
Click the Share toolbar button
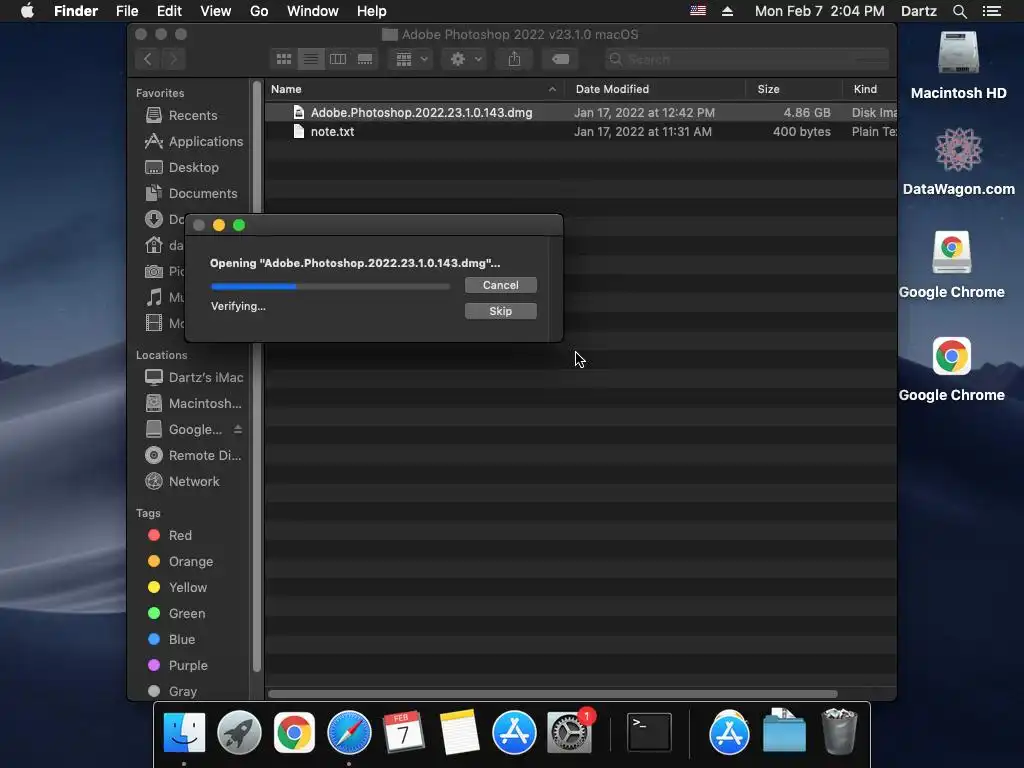pos(514,59)
